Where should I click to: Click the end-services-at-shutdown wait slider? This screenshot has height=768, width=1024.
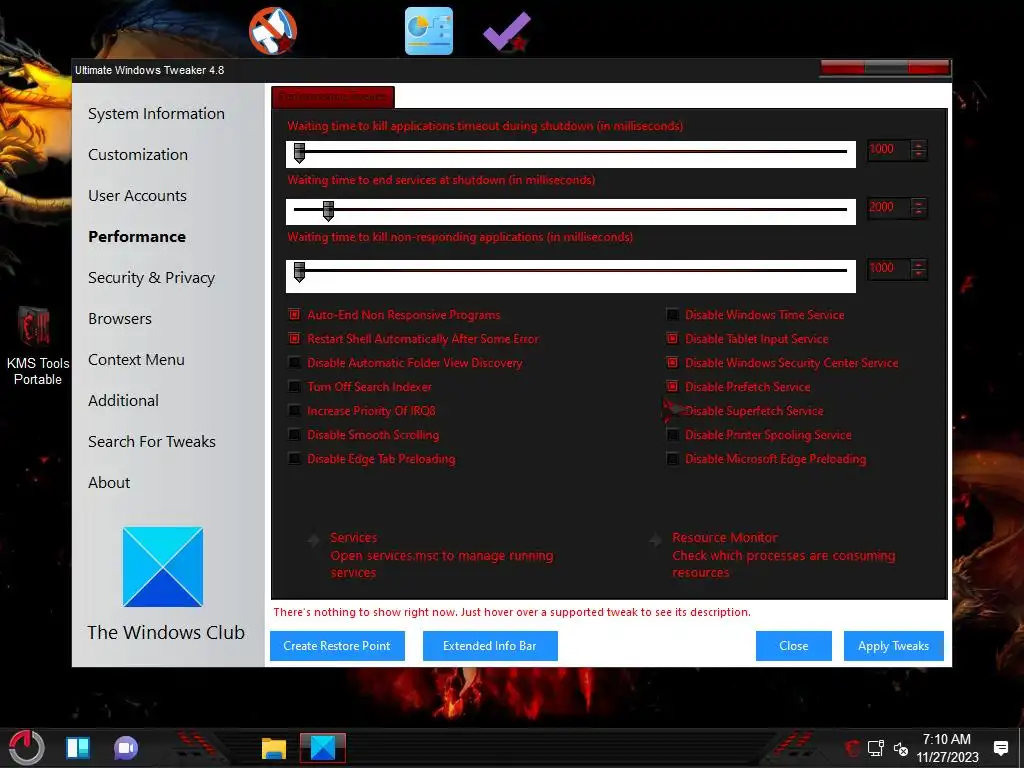click(571, 212)
